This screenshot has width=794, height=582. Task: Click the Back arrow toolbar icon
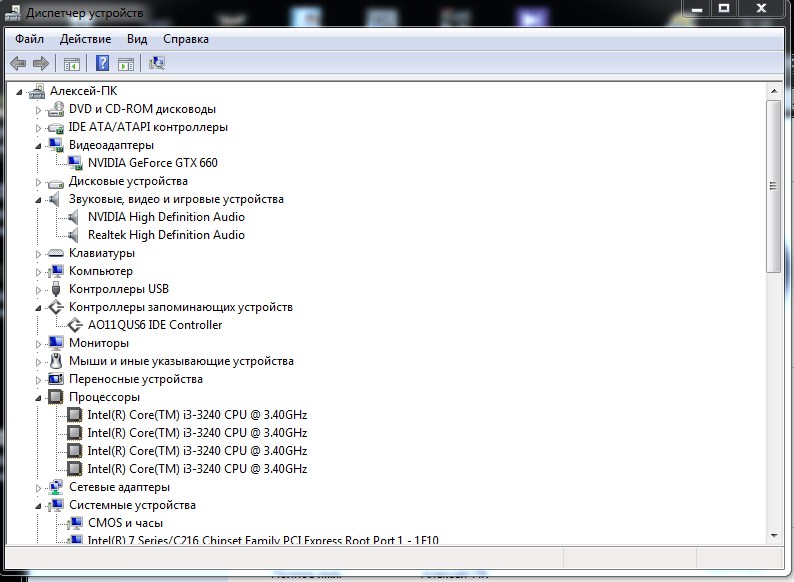point(18,64)
